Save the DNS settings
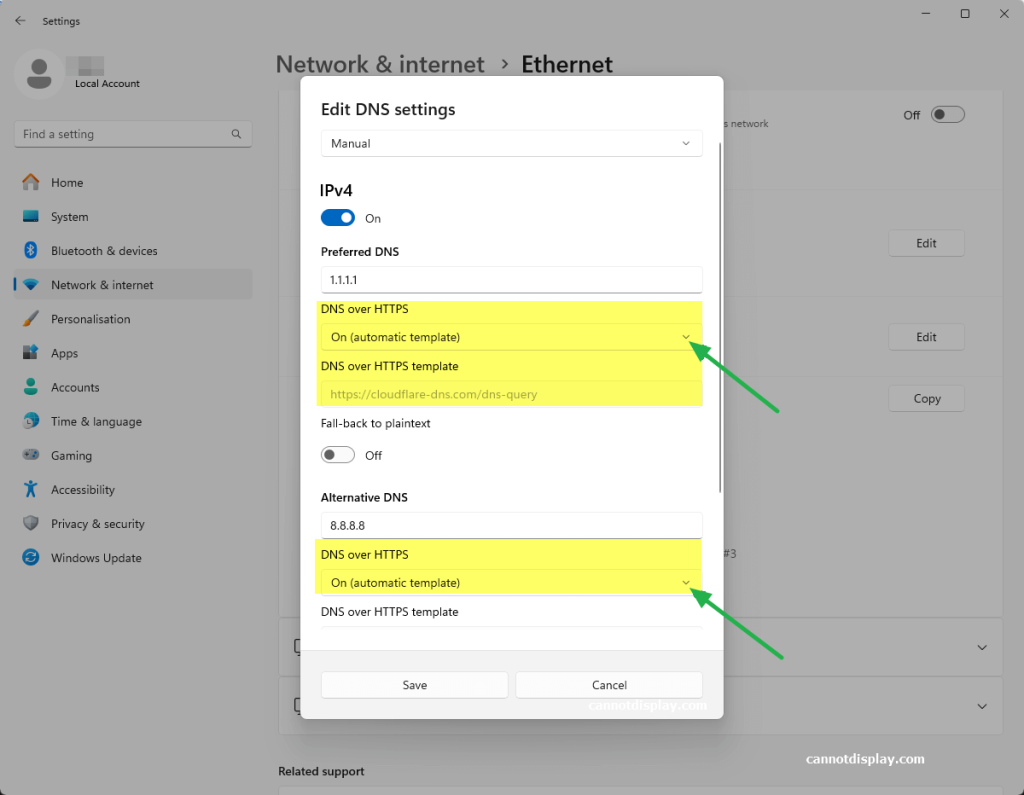The height and width of the screenshot is (795, 1024). click(414, 685)
